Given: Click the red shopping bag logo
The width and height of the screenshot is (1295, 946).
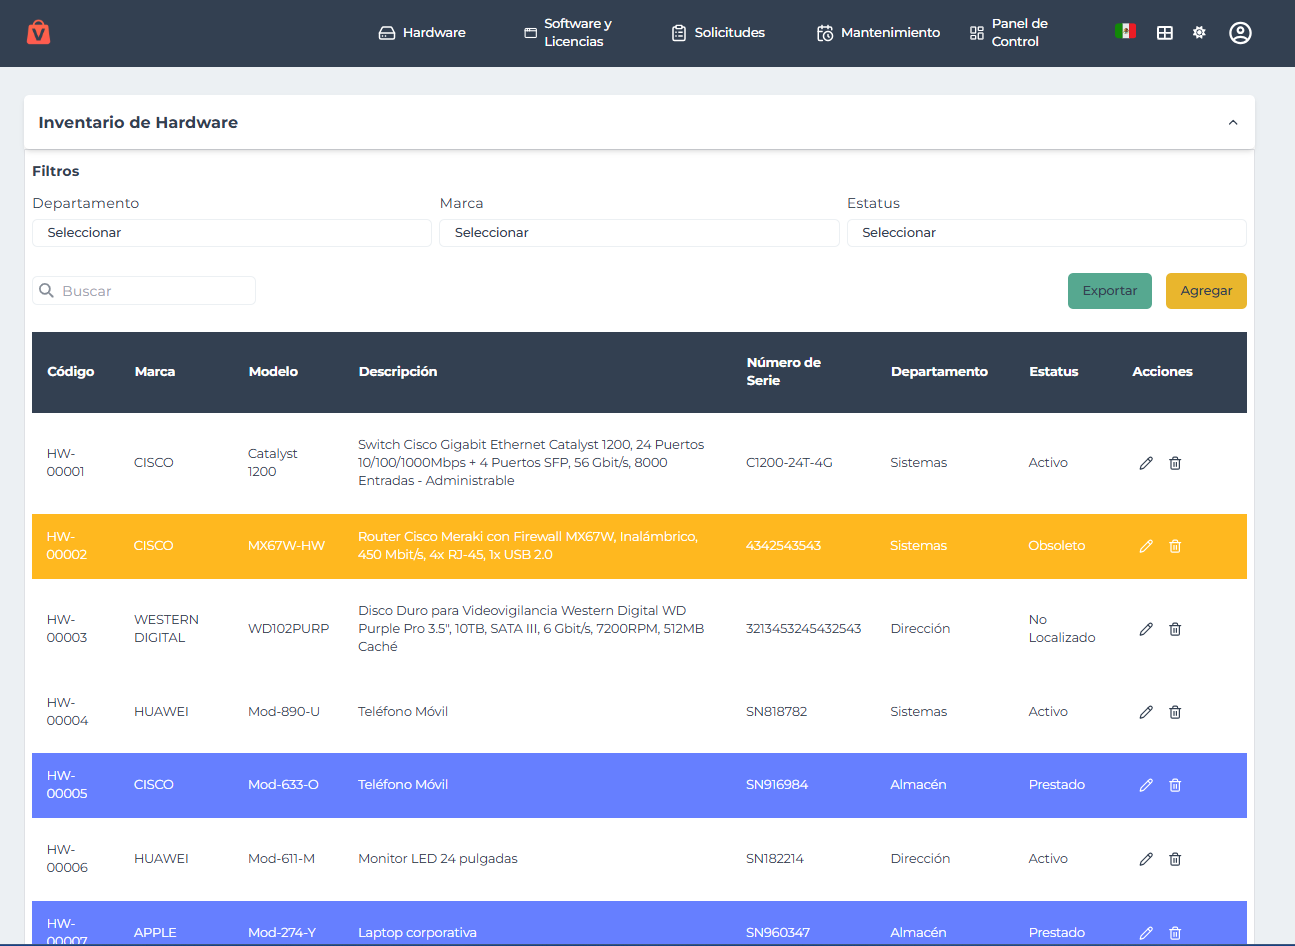Looking at the screenshot, I should (x=38, y=32).
